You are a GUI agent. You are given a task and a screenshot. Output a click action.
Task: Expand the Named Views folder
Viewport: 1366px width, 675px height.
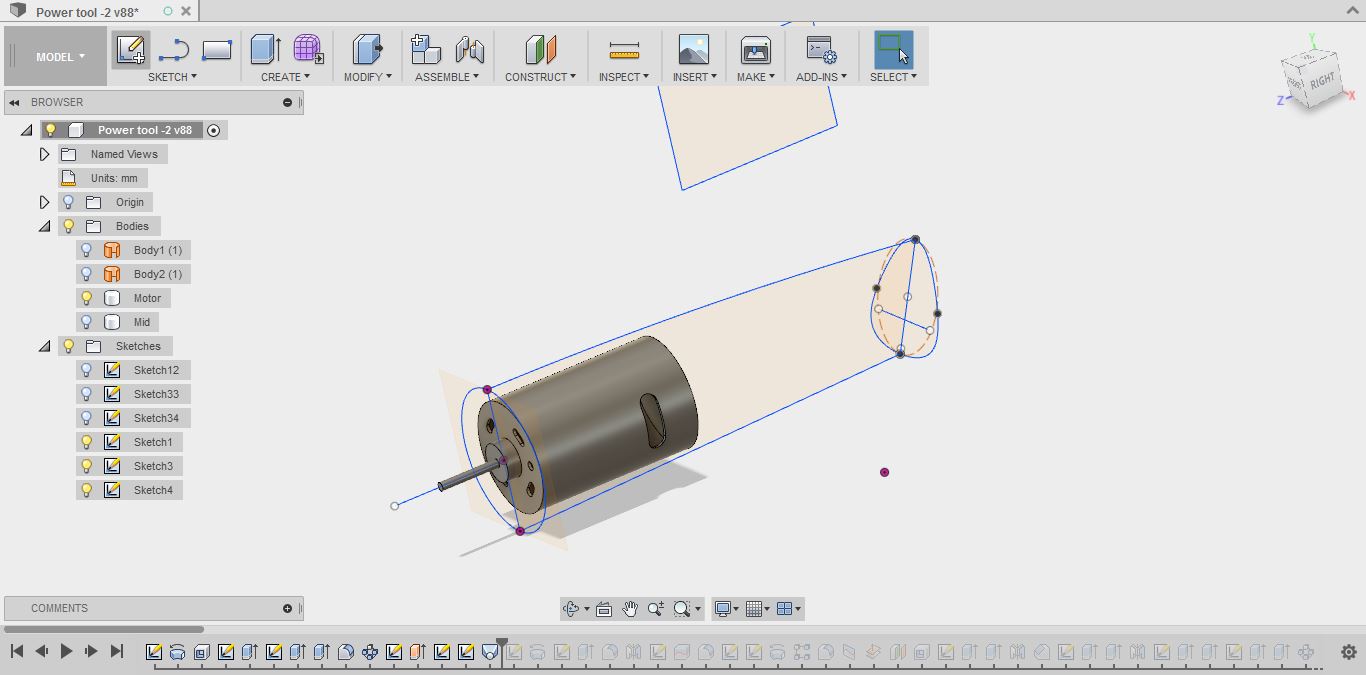[x=45, y=154]
